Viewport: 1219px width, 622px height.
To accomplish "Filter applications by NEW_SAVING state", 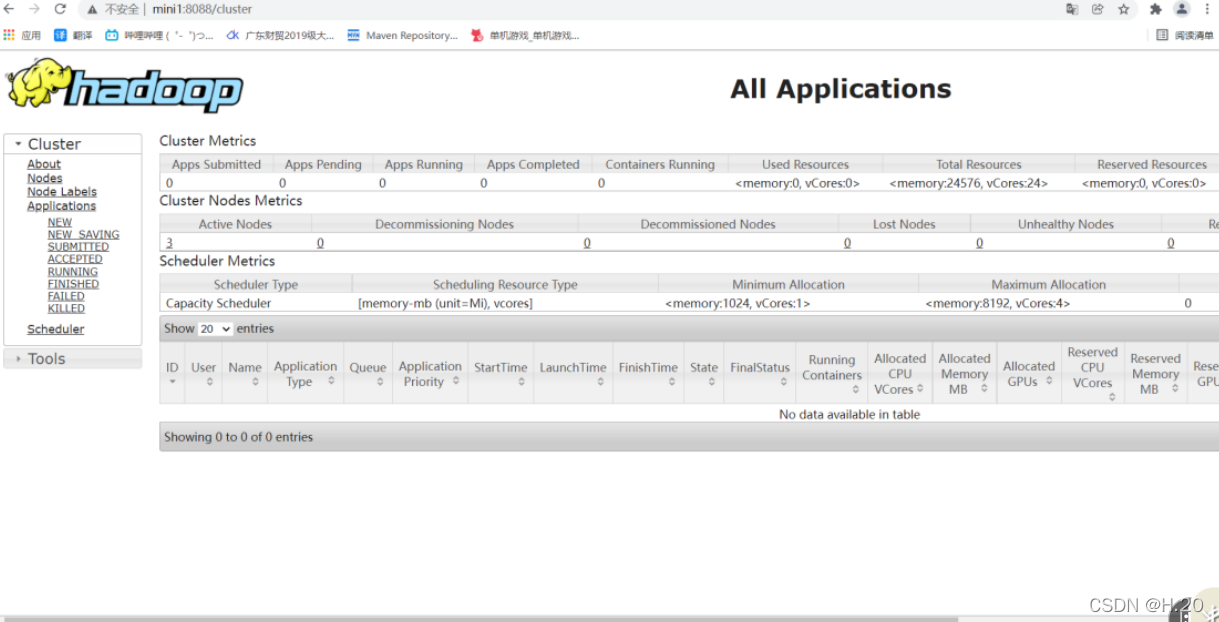I will click(84, 234).
